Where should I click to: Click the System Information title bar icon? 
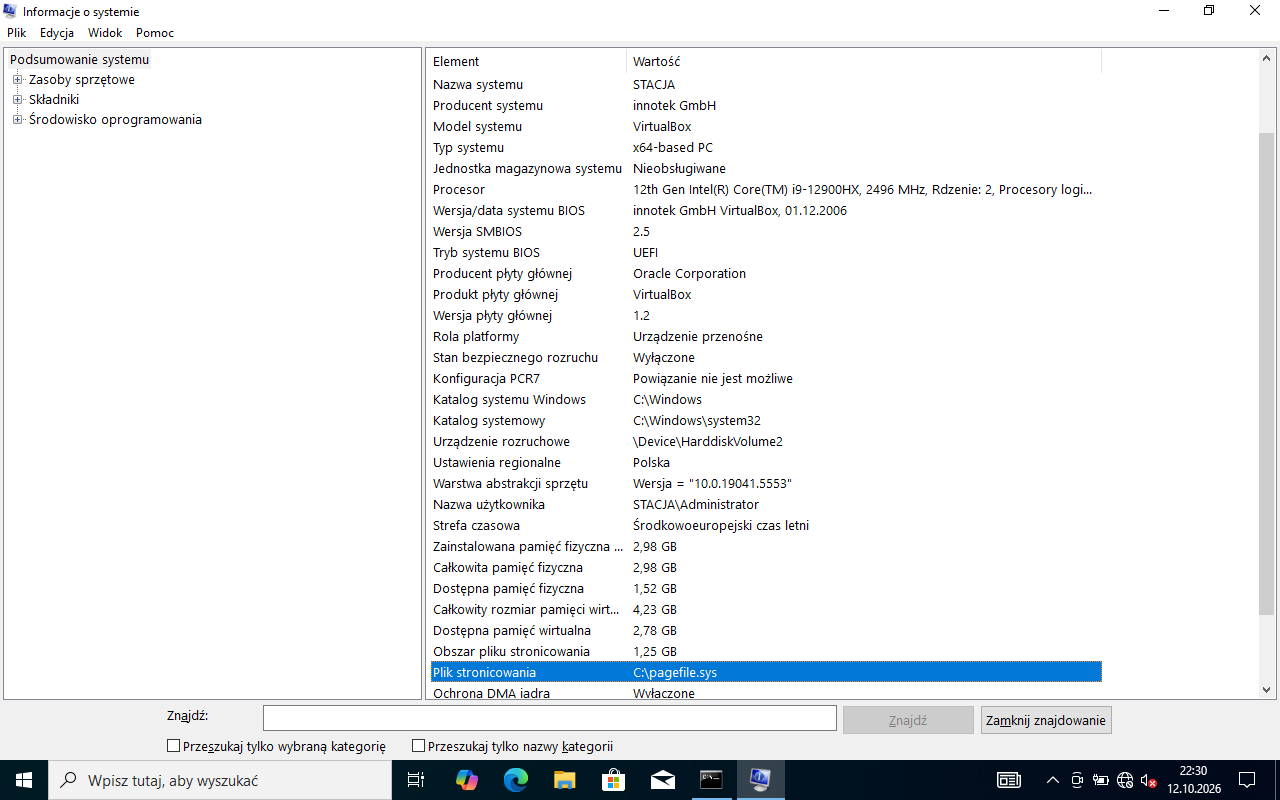click(x=12, y=12)
